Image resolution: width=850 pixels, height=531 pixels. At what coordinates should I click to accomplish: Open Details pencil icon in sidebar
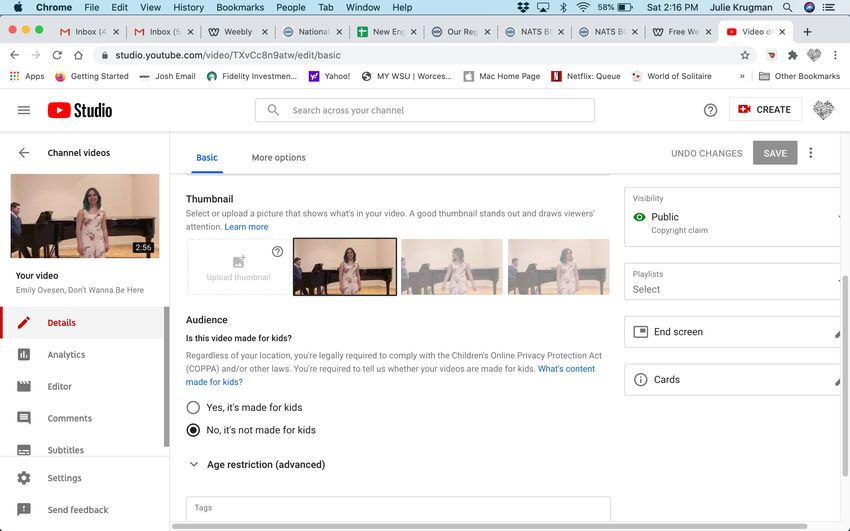pos(24,322)
